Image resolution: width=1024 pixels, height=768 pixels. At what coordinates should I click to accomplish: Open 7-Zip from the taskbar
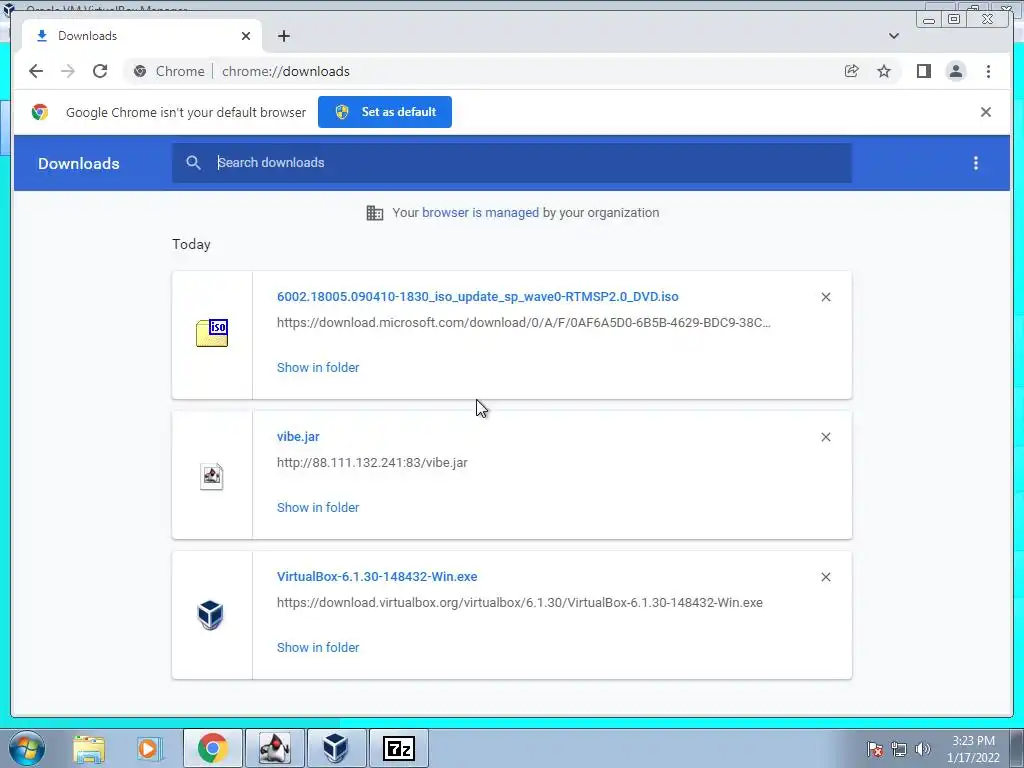[x=399, y=748]
